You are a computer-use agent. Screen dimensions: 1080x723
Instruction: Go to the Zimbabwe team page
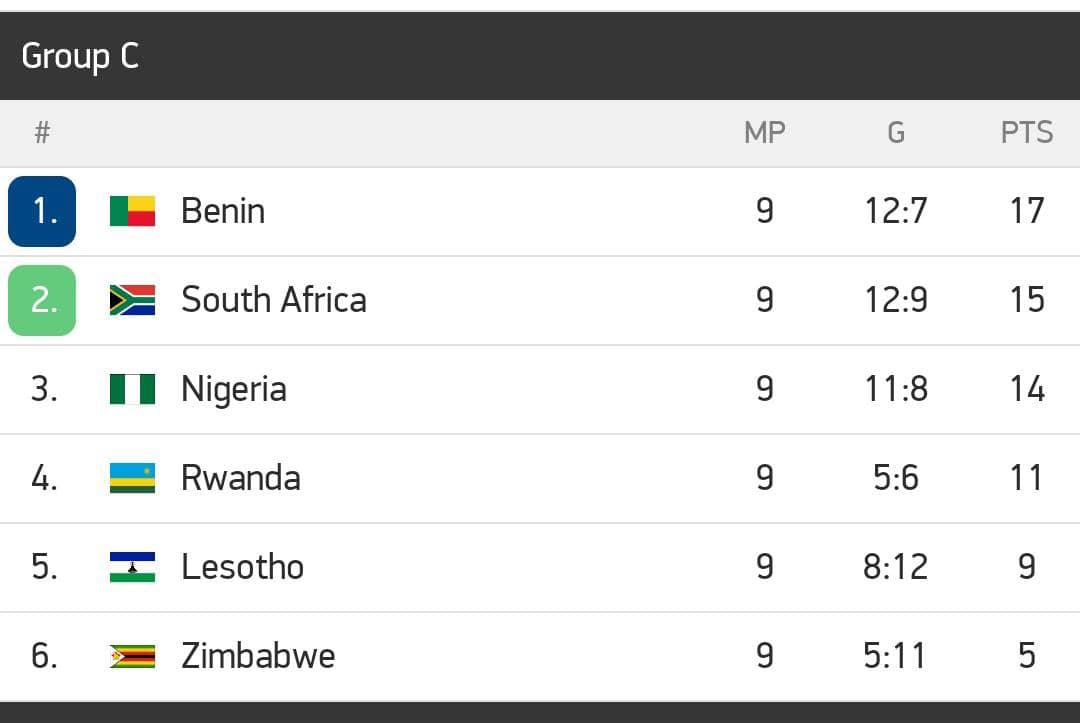pyautogui.click(x=258, y=656)
